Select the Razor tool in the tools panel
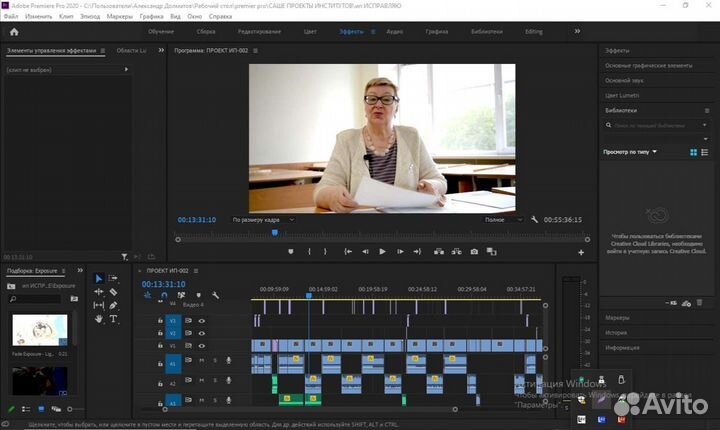This screenshot has height=430, width=720. (113, 292)
